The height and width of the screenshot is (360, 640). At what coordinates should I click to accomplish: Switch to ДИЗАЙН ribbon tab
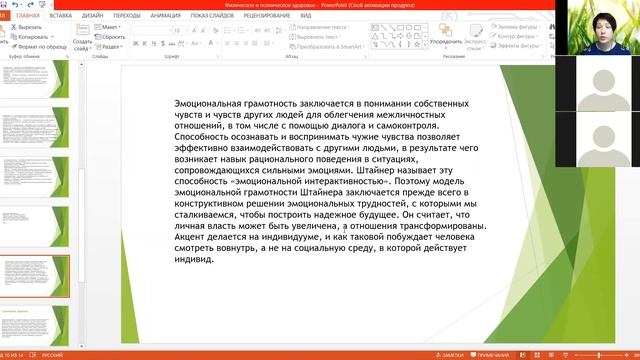click(x=93, y=16)
